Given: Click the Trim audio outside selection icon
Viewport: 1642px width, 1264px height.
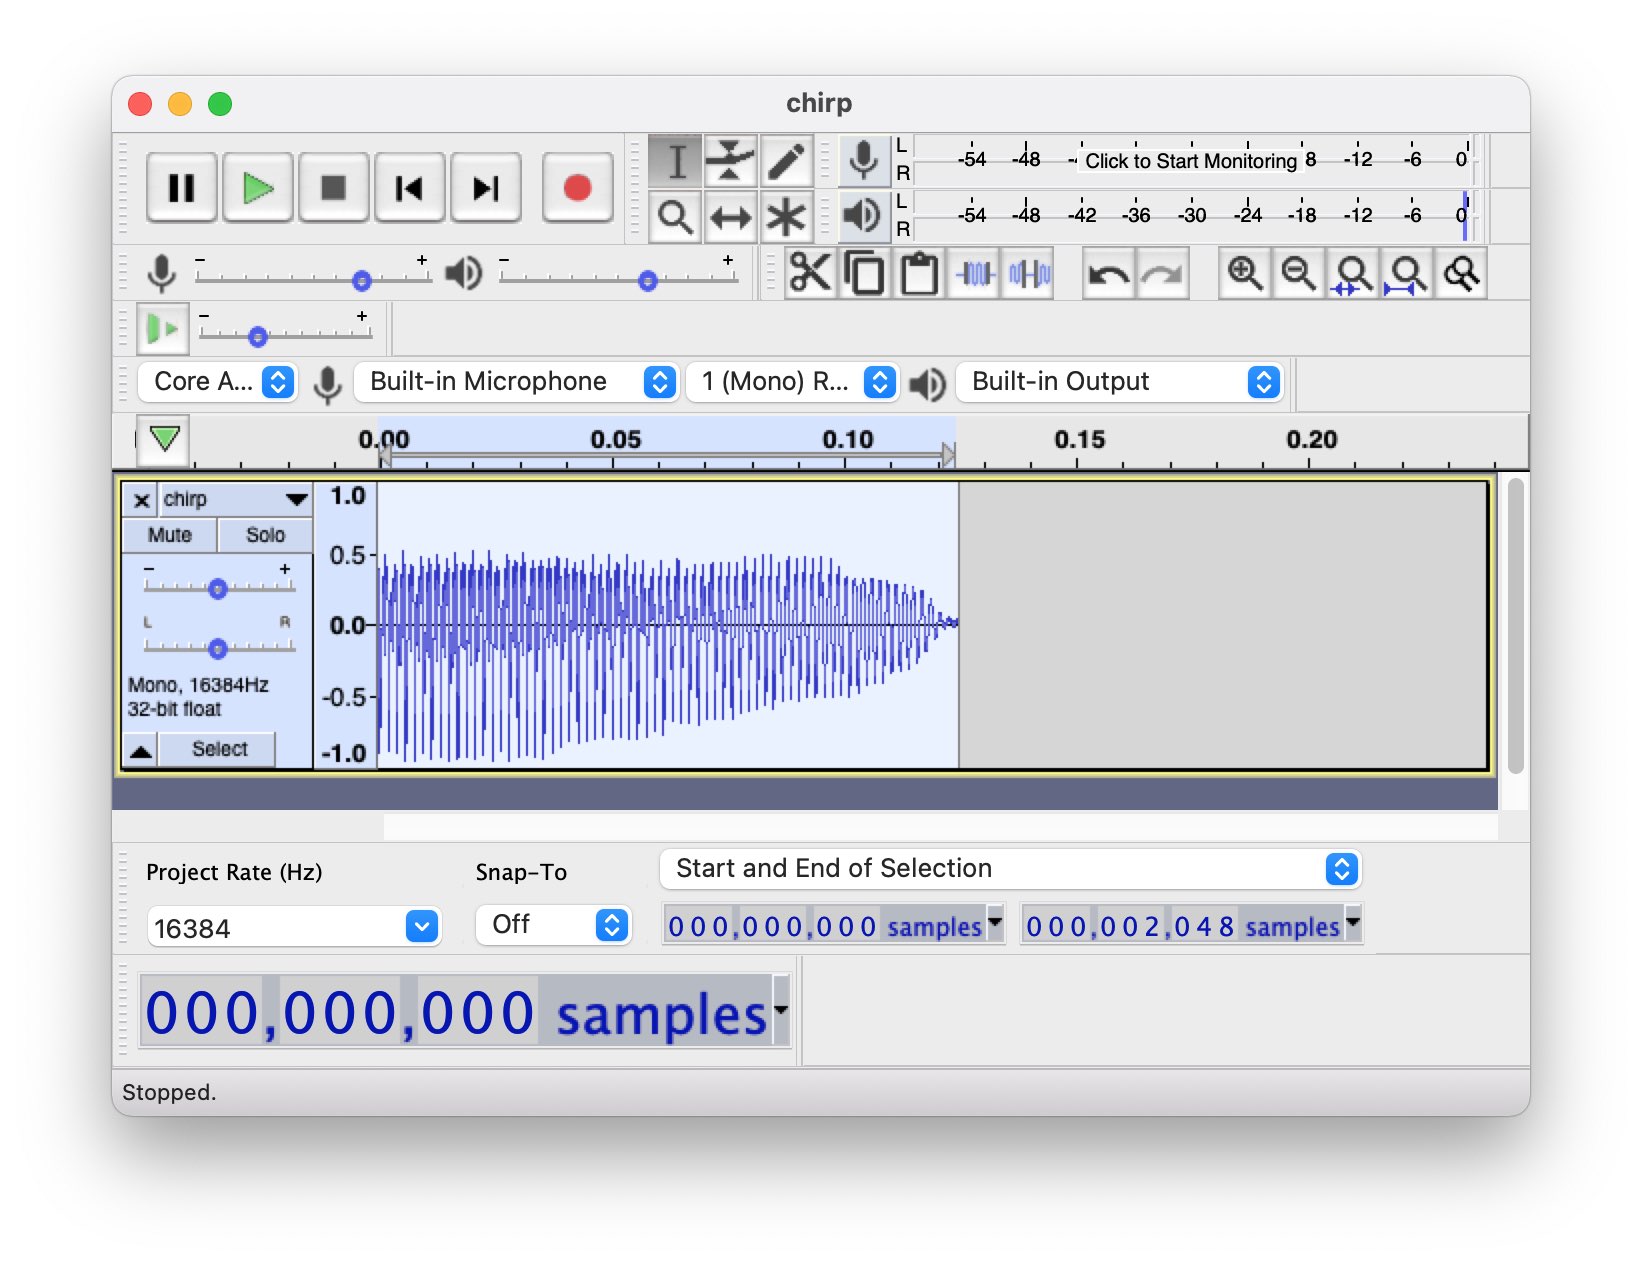Looking at the screenshot, I should point(975,273).
